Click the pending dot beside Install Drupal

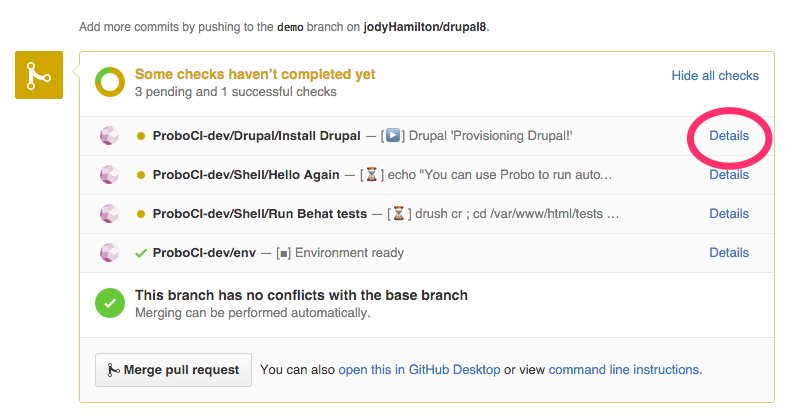(141, 136)
